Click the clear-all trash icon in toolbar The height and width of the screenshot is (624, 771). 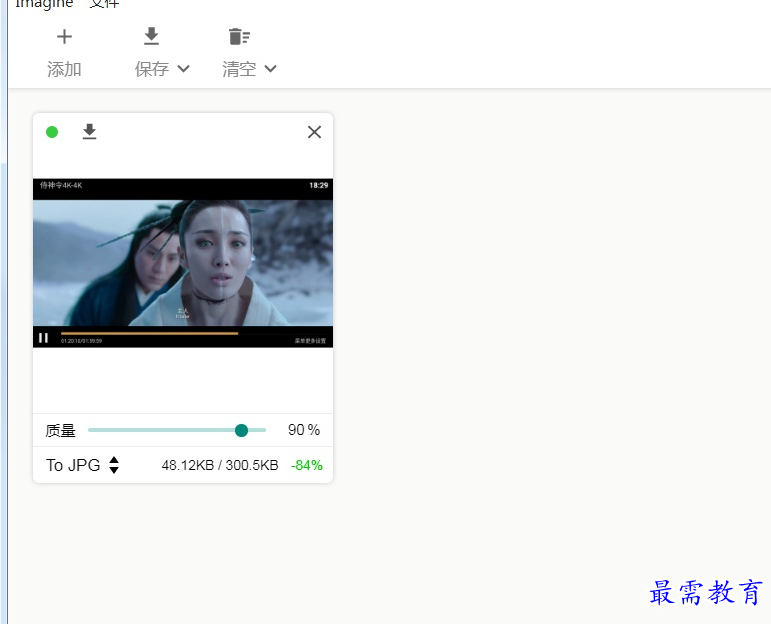[238, 37]
